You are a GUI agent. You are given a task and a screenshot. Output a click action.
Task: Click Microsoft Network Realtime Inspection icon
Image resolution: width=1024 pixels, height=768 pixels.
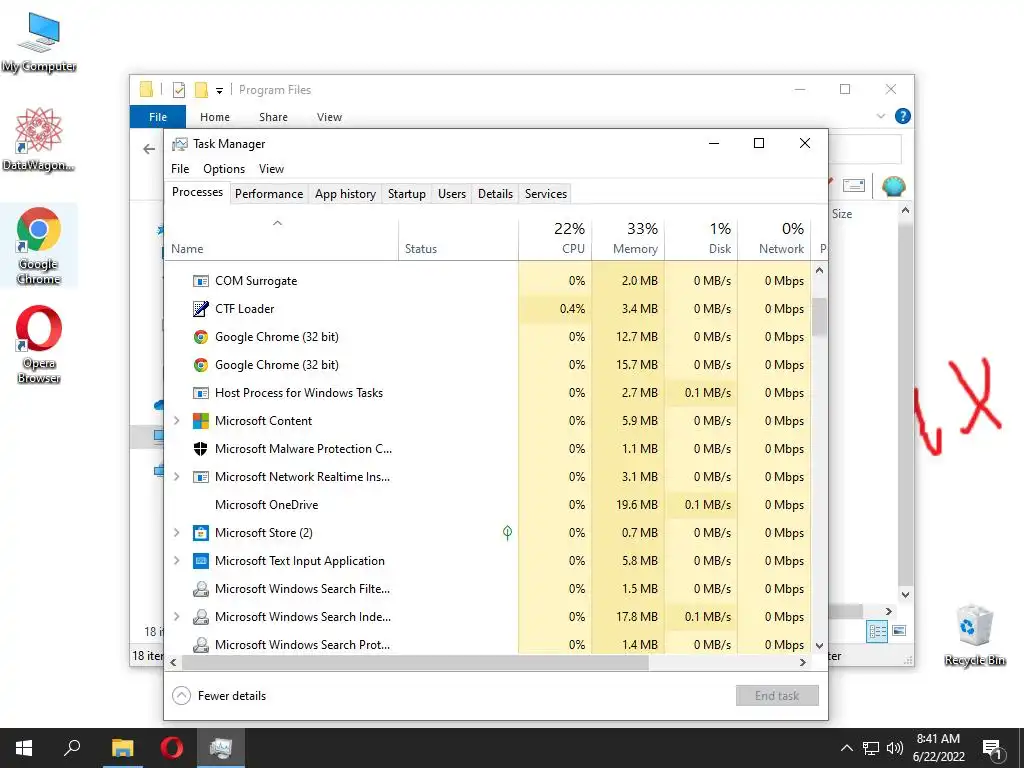tap(200, 477)
